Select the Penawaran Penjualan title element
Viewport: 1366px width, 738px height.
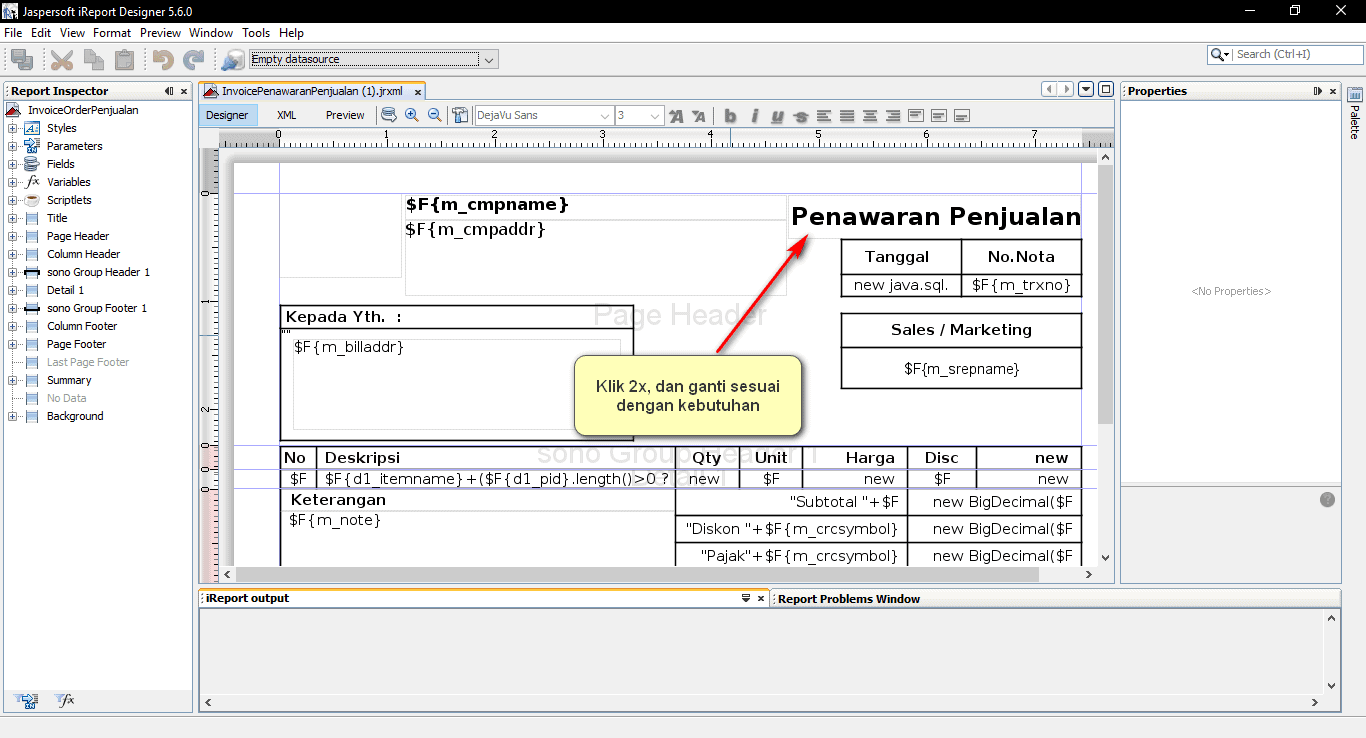[x=936, y=217]
